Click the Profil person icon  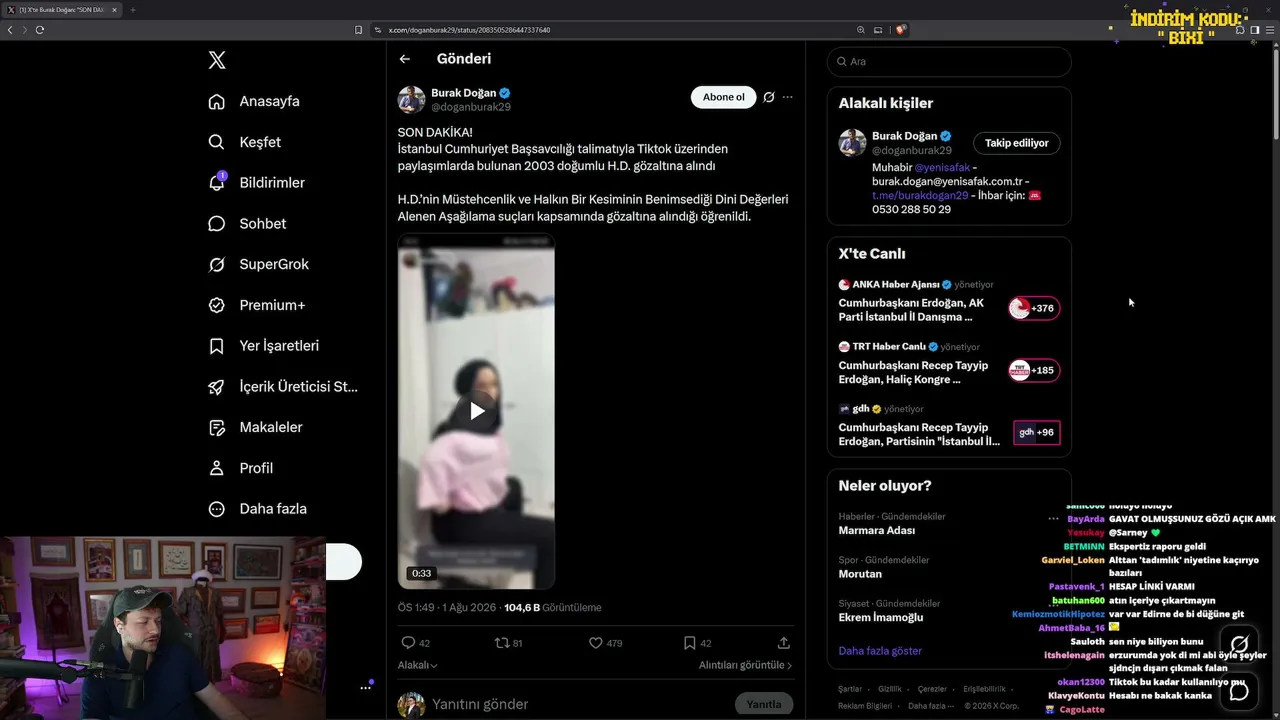(x=216, y=468)
